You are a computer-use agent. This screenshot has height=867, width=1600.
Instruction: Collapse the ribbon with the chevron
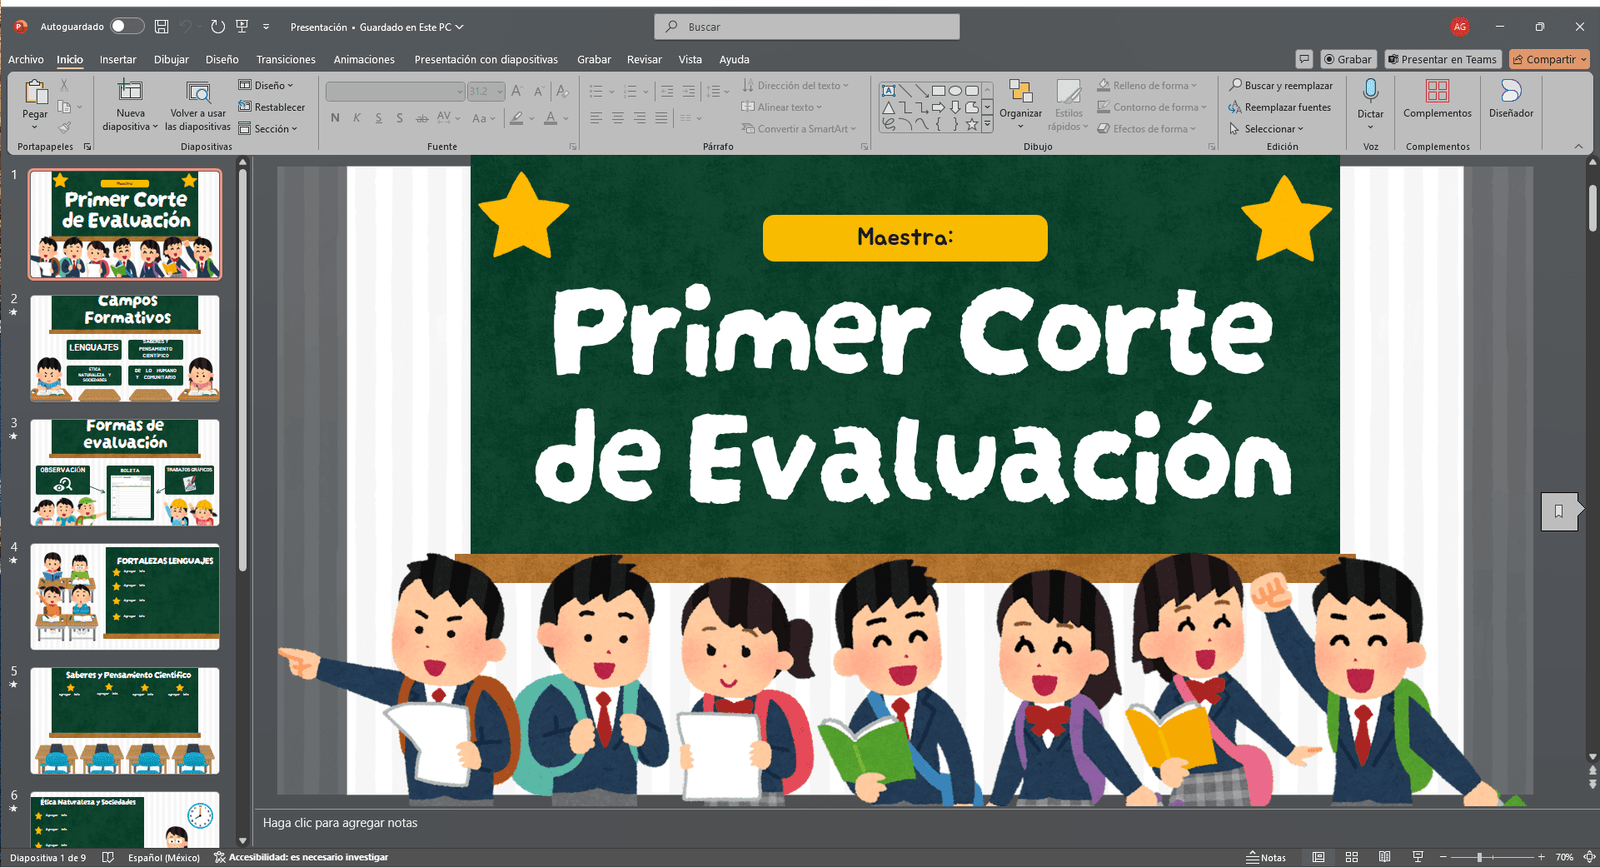pos(1579,146)
